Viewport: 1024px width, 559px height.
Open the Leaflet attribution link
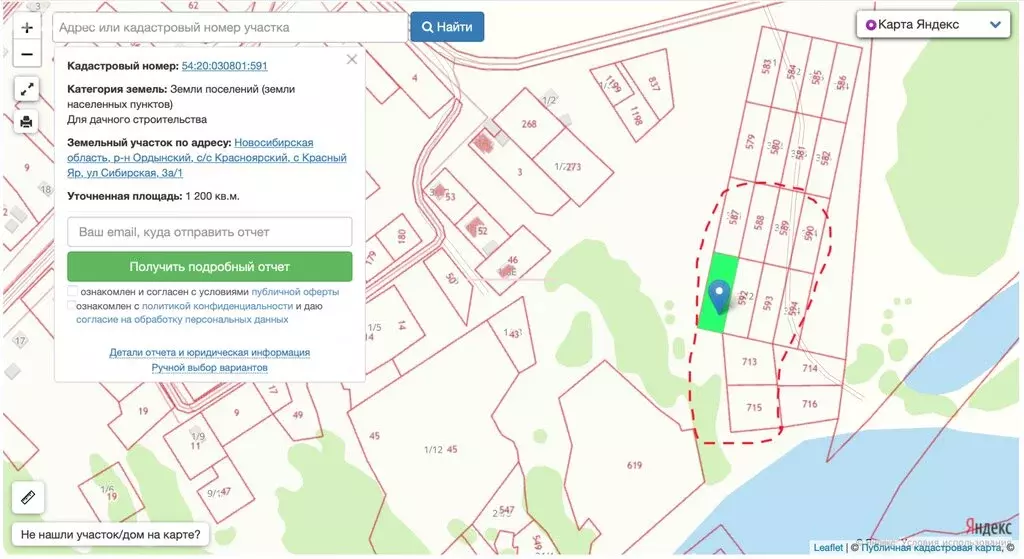pyautogui.click(x=828, y=547)
